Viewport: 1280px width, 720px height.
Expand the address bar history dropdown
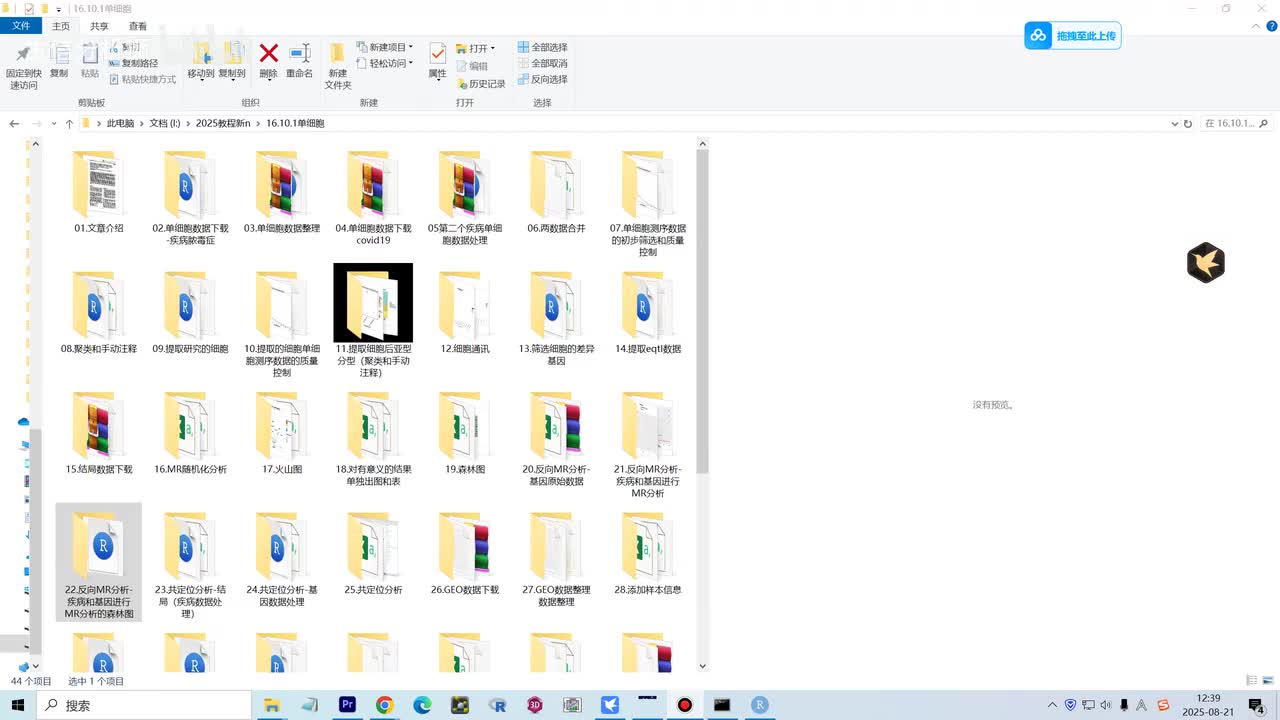pos(1175,124)
